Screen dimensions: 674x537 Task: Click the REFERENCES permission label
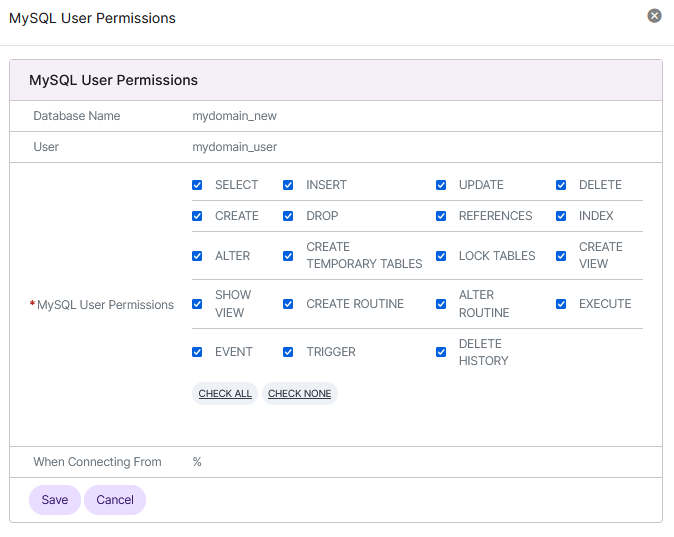495,216
